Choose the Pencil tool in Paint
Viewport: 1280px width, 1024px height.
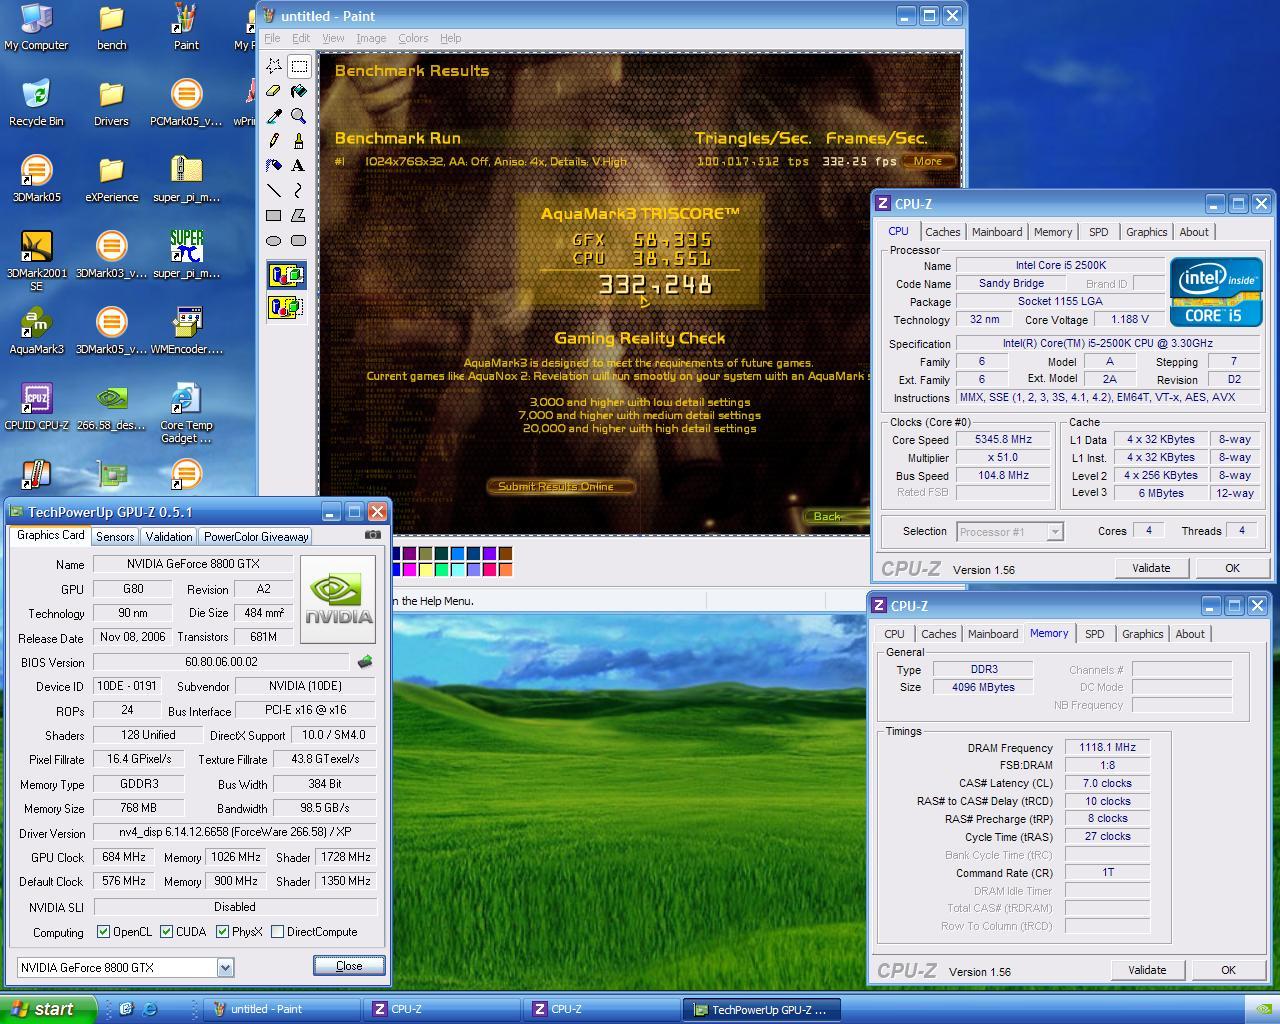tap(274, 141)
